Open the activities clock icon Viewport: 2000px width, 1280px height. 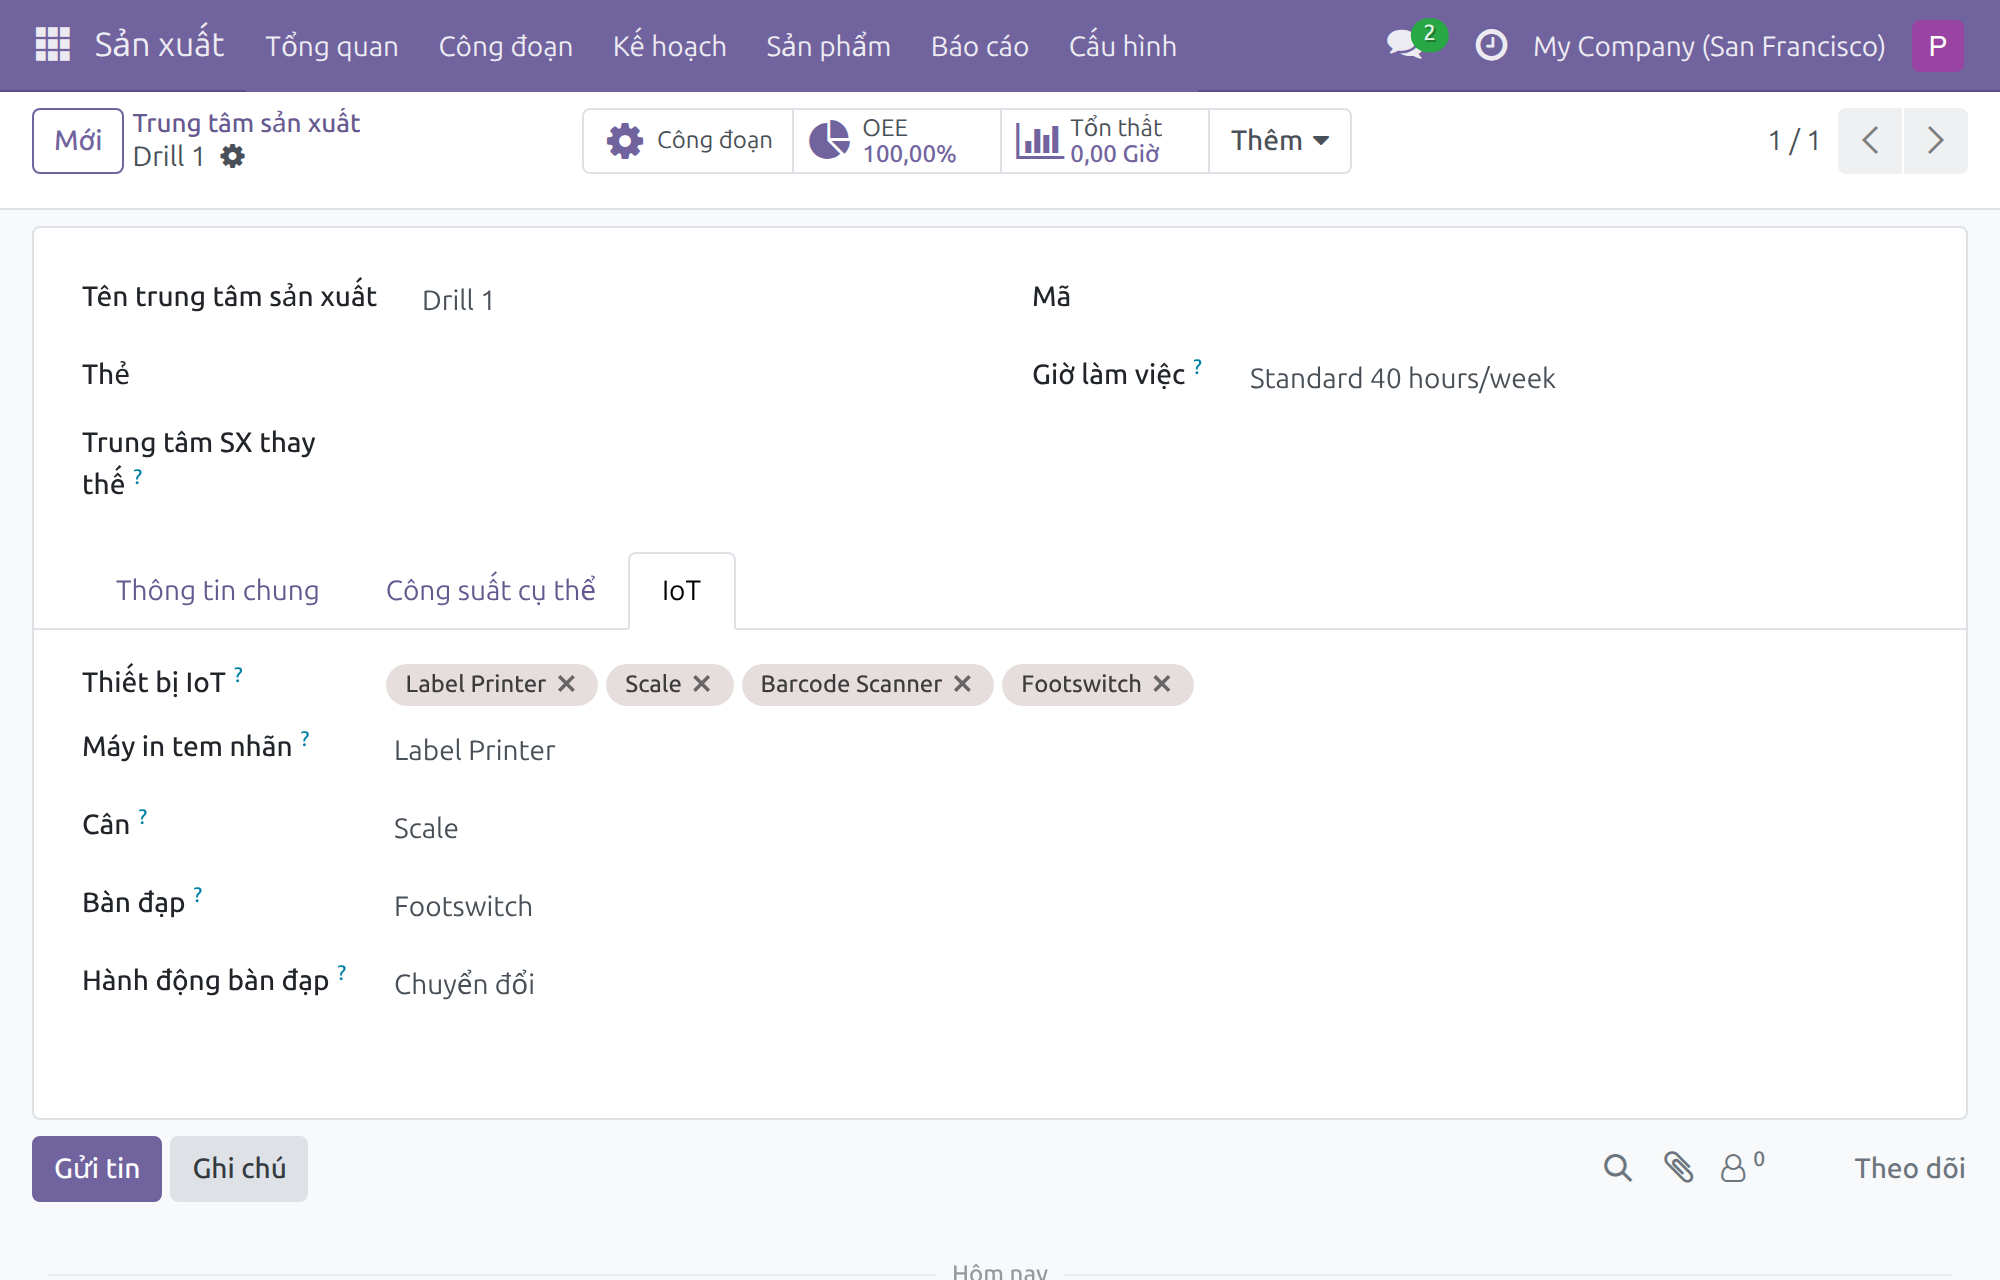coord(1491,45)
